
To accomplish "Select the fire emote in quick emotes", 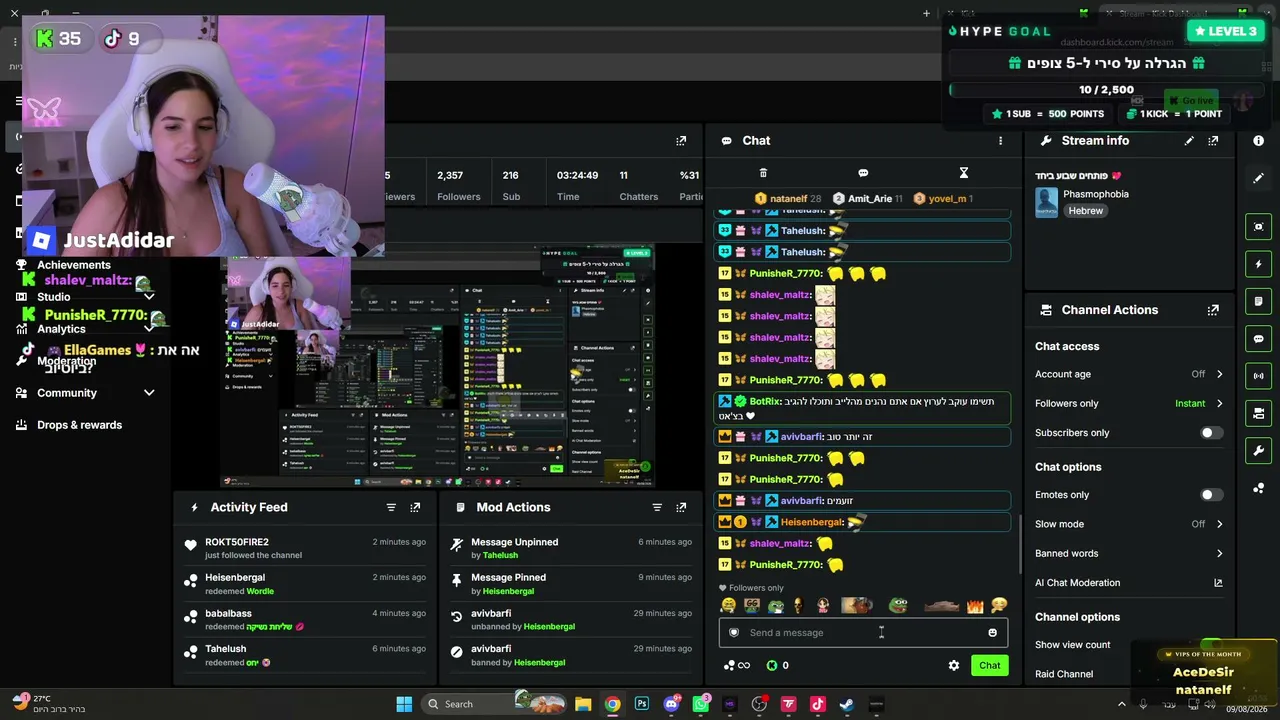I will [975, 606].
